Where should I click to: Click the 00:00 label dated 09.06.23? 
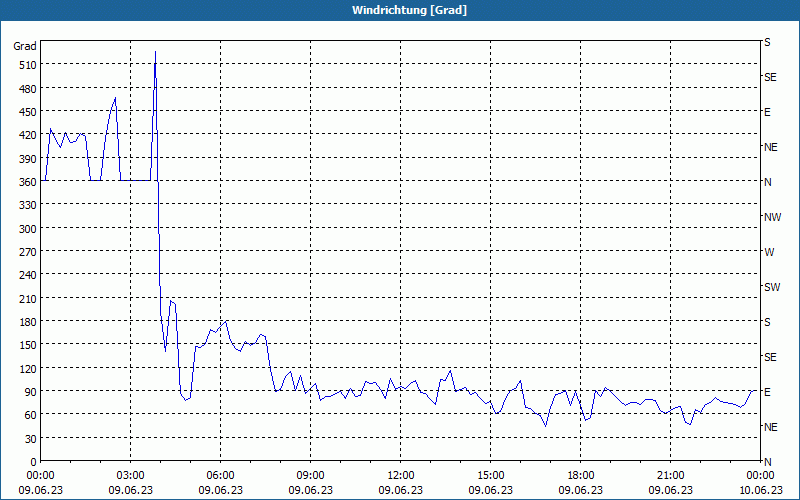point(40,476)
